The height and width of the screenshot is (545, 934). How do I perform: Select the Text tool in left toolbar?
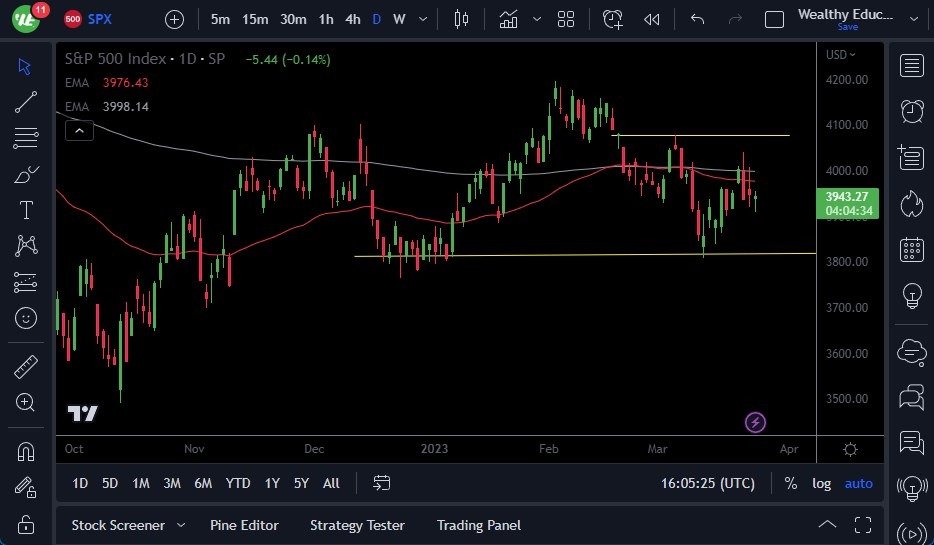pyautogui.click(x=26, y=210)
